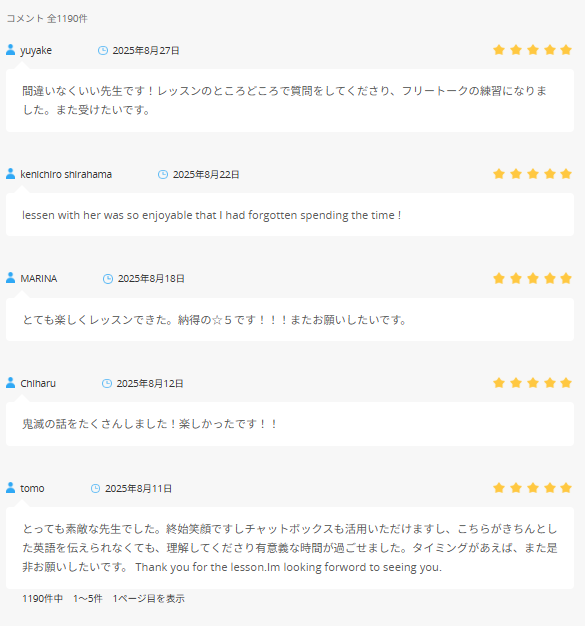Click the user icon beside Chiharu

click(11, 383)
